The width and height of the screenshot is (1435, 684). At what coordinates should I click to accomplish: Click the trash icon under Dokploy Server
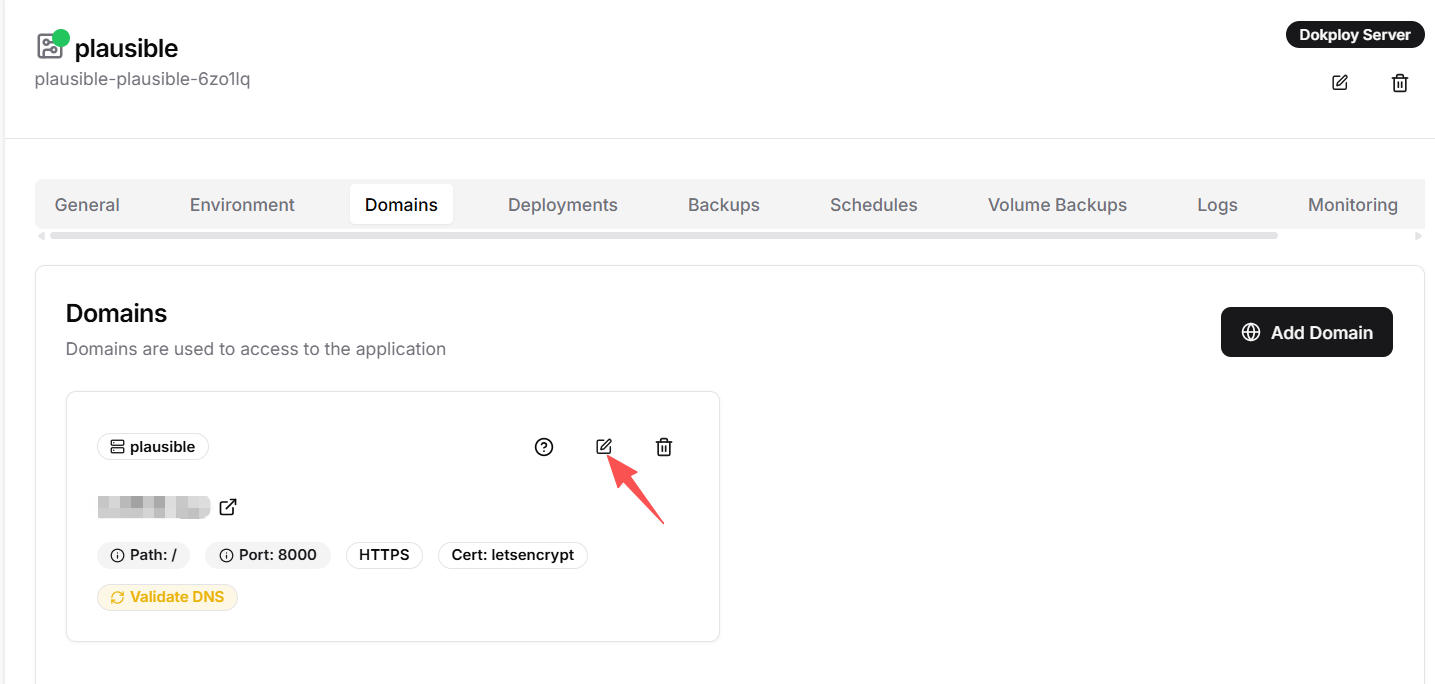click(x=1400, y=83)
